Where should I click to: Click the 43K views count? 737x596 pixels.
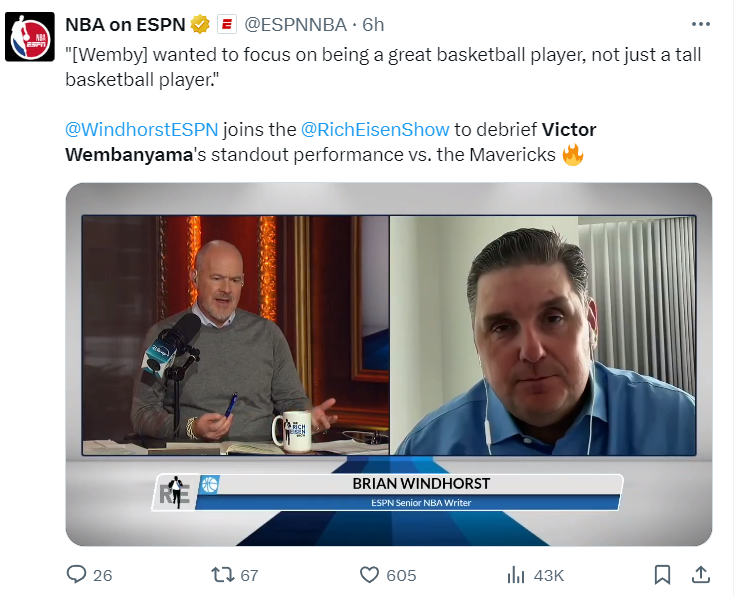click(549, 575)
